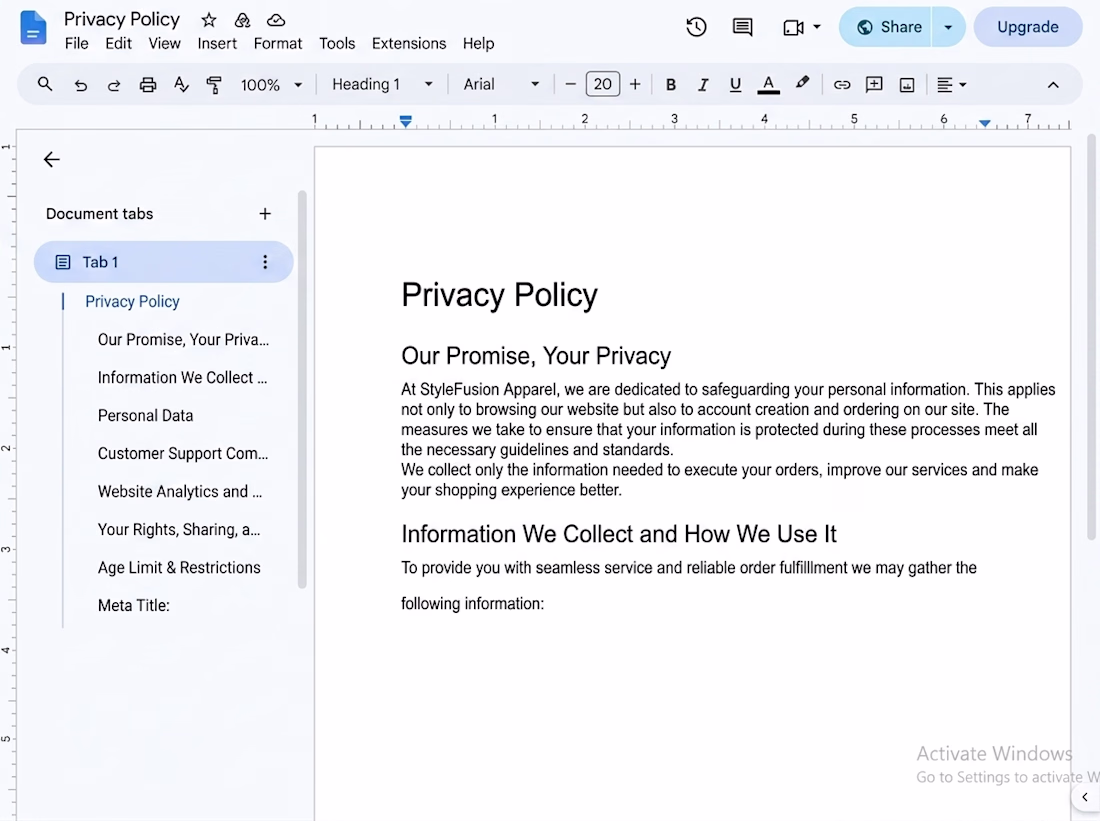Check the cloud save status icon
Image resolution: width=1100 pixels, height=821 pixels.
[276, 20]
